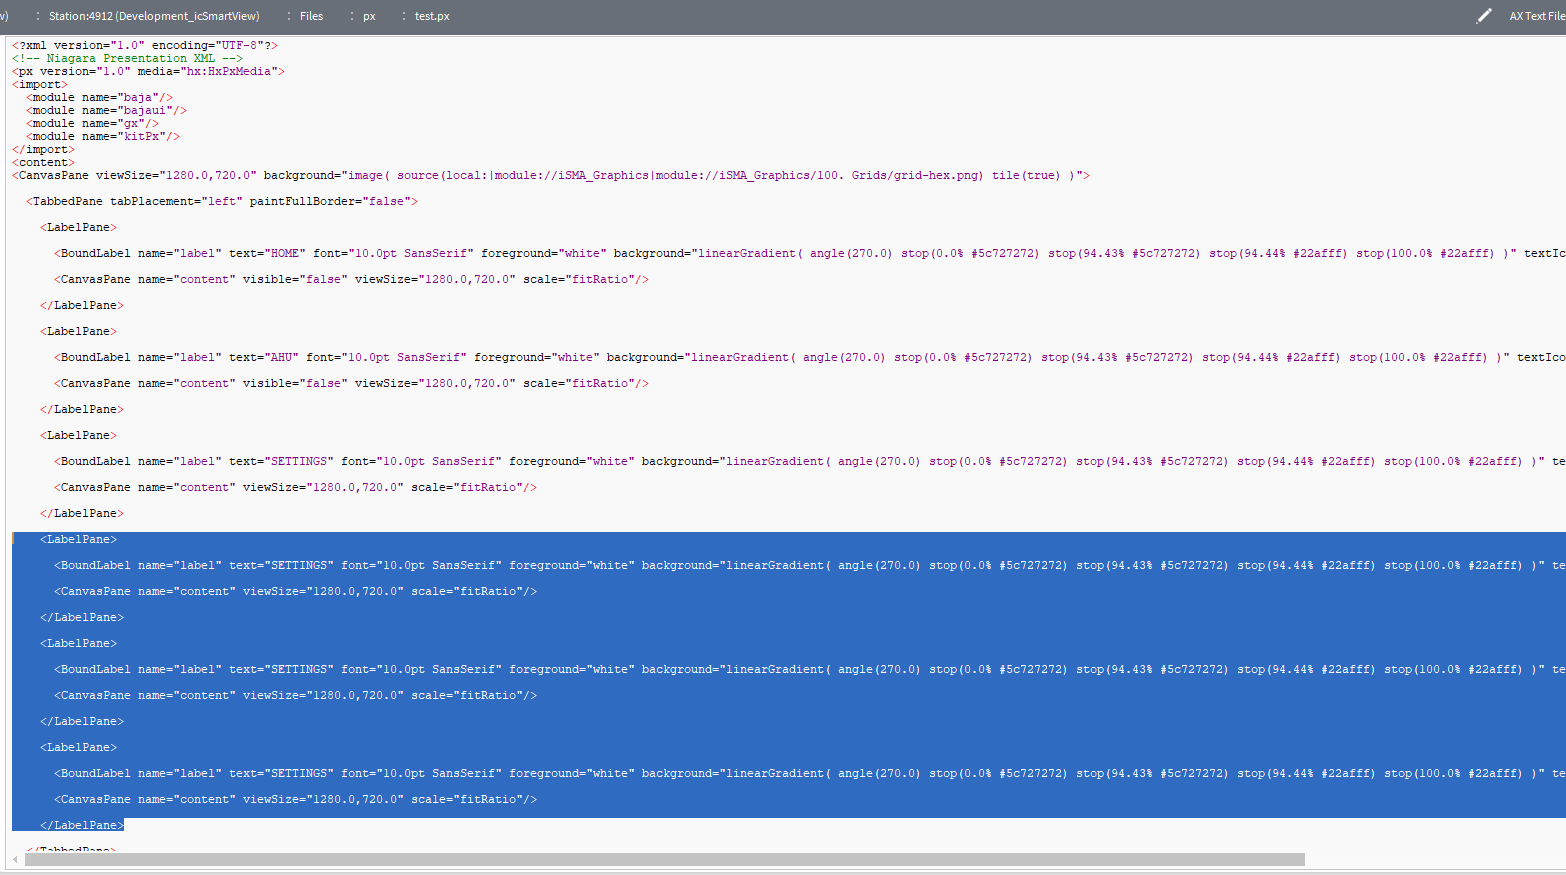Click the empty scrollbar track right of thumb
Image resolution: width=1566 pixels, height=875 pixels.
click(1430, 860)
